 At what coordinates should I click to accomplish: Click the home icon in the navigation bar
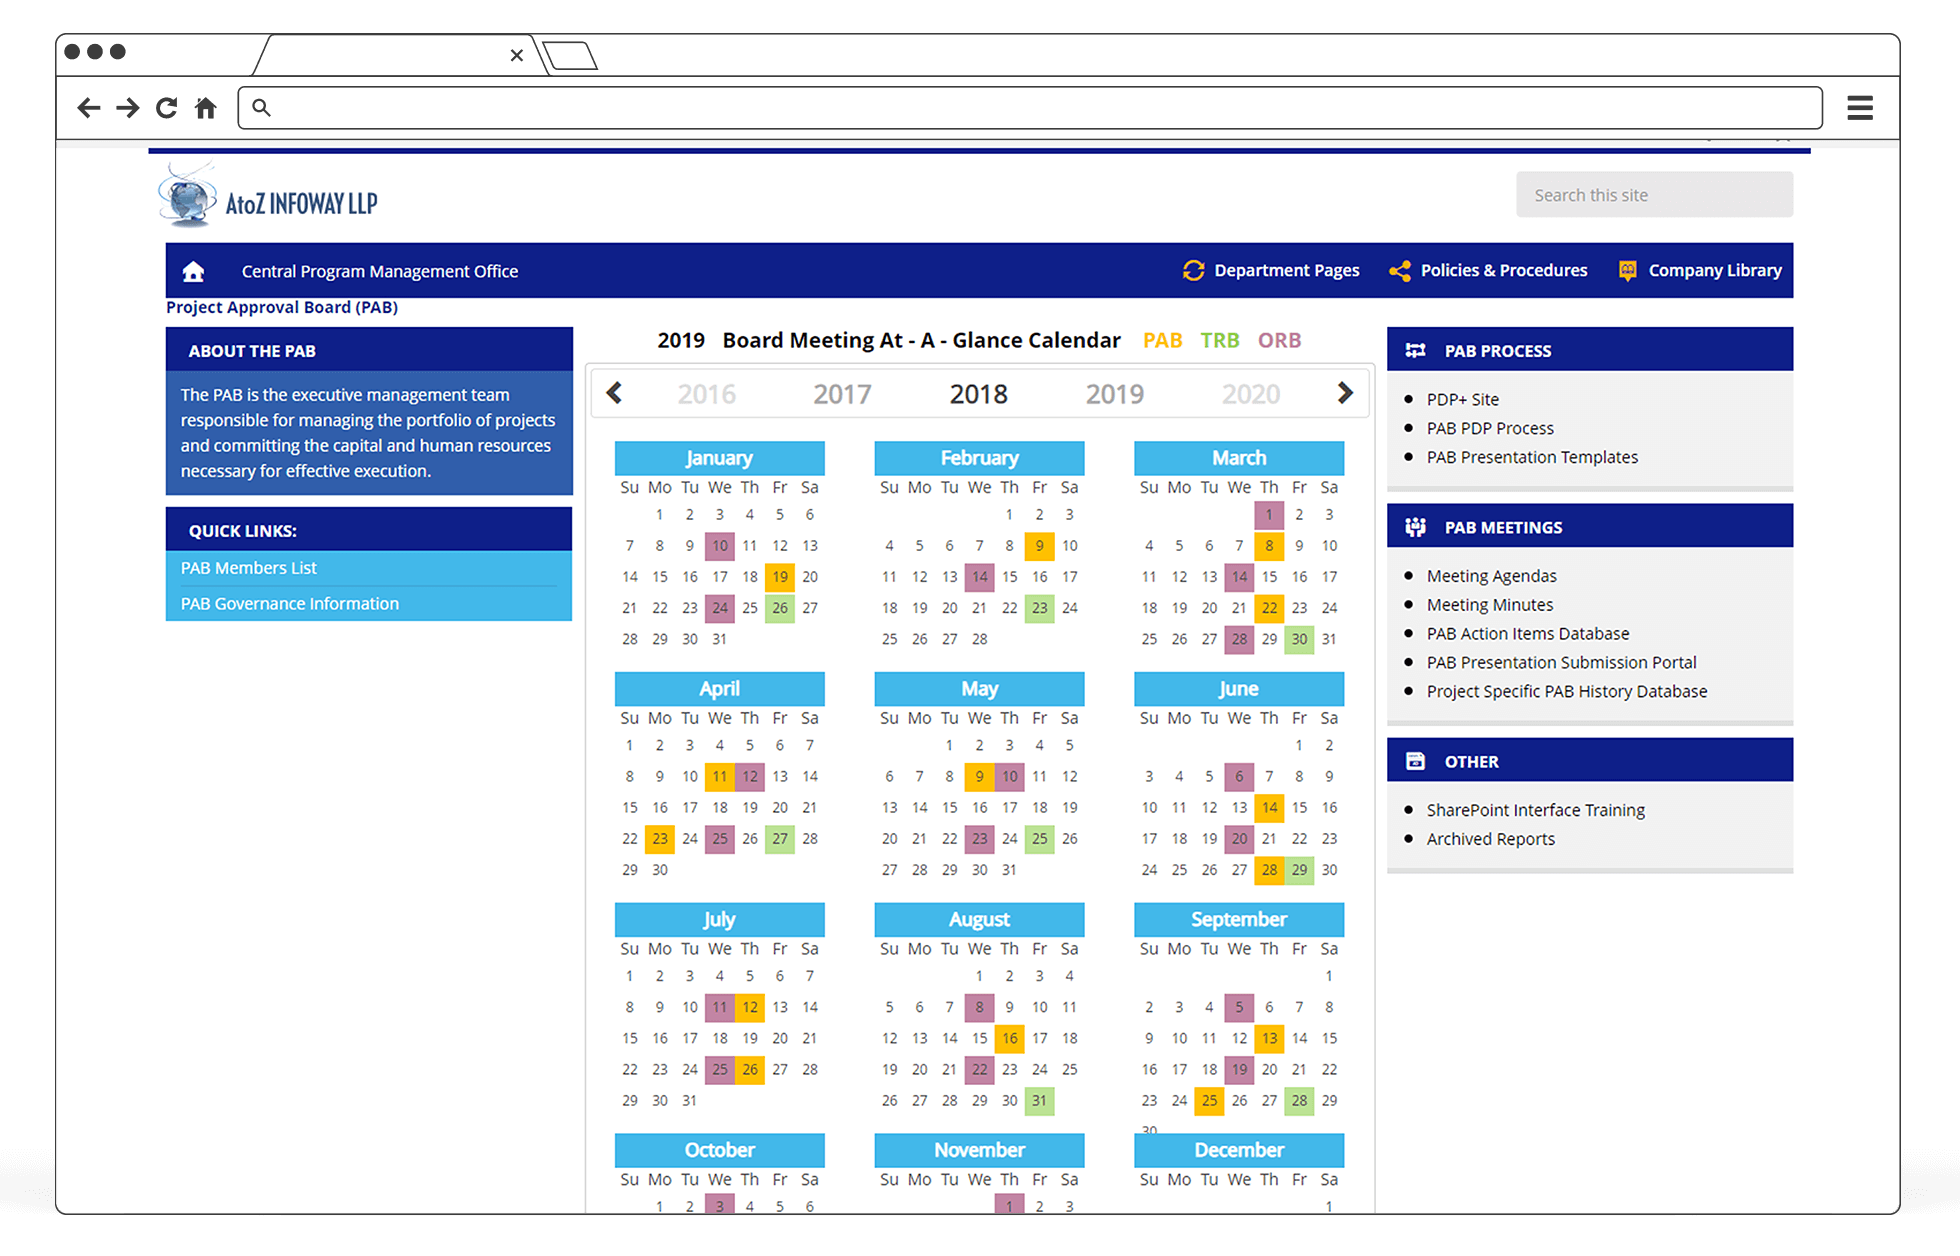[192, 270]
